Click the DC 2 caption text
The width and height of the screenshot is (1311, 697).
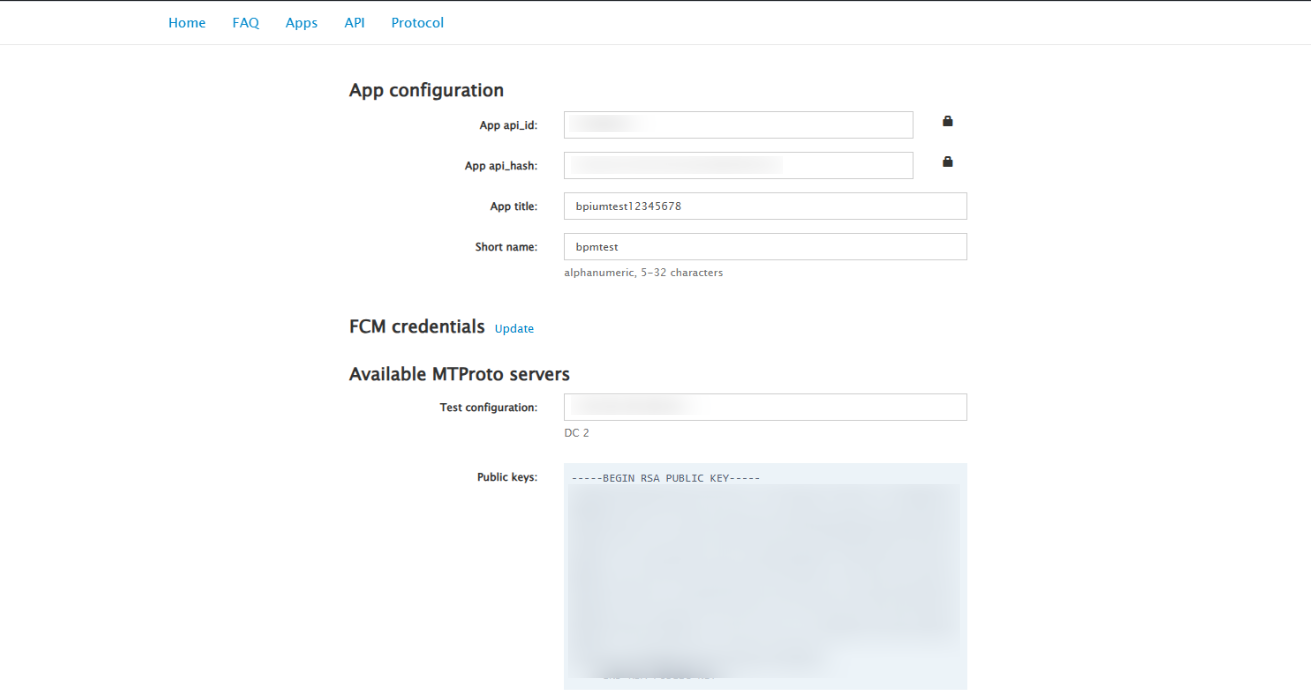pos(577,433)
